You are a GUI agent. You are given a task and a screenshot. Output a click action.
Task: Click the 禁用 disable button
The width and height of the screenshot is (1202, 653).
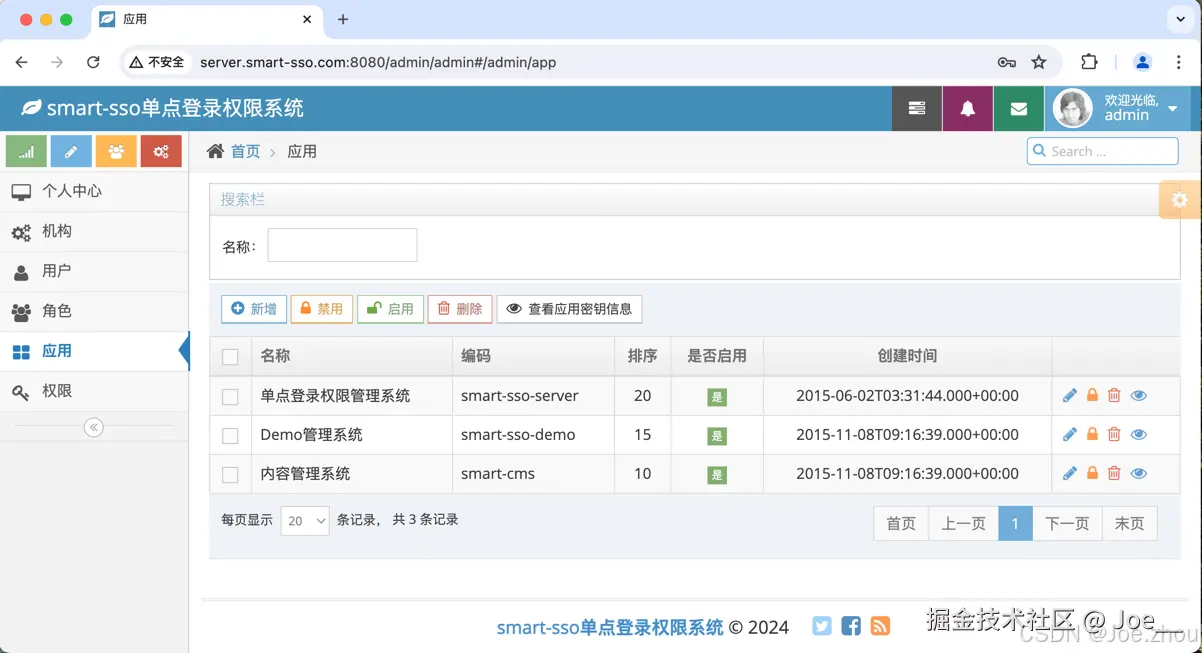[x=322, y=309]
